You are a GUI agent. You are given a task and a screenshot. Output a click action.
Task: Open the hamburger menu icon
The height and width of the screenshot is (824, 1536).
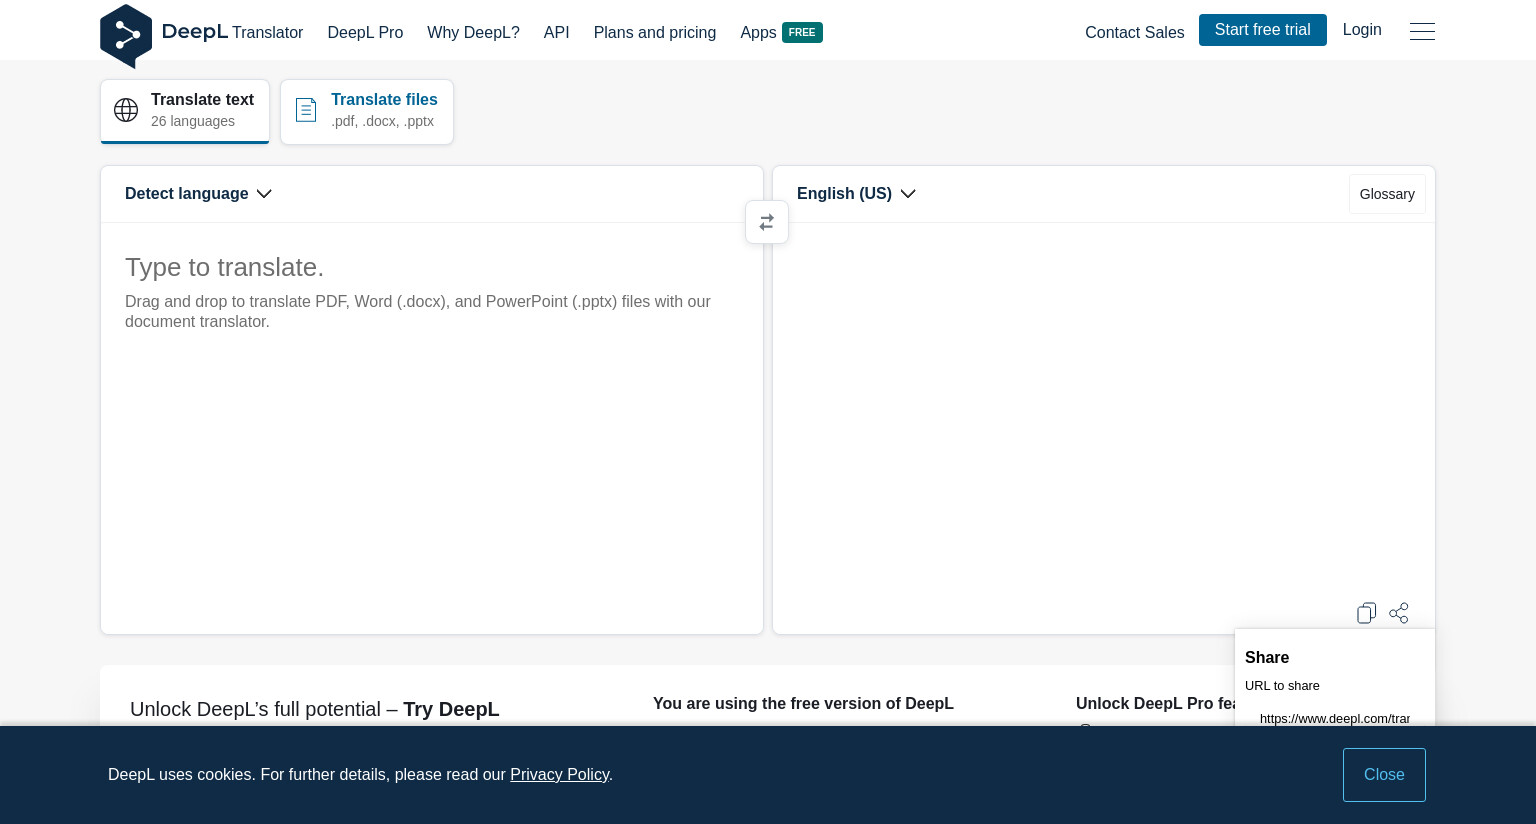(x=1422, y=31)
